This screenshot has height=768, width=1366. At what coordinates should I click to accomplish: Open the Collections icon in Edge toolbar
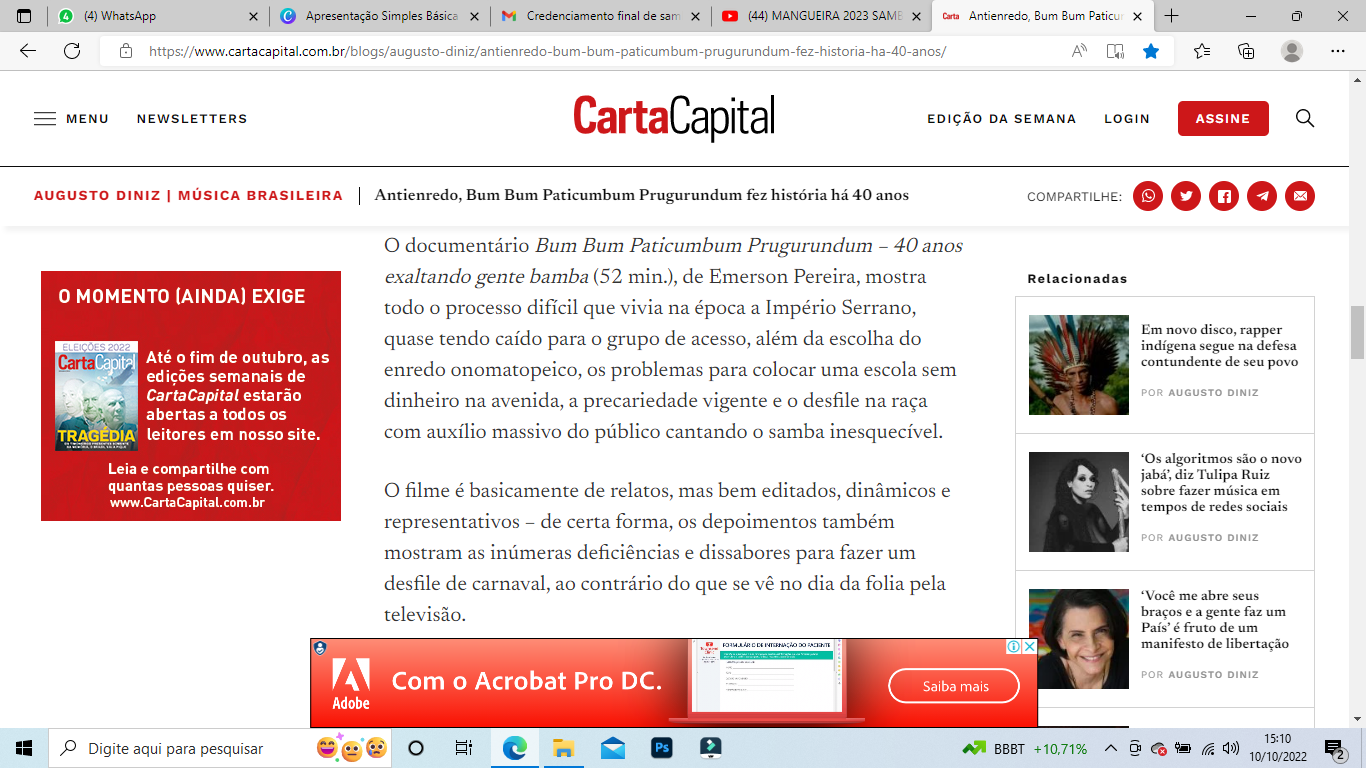[1246, 51]
